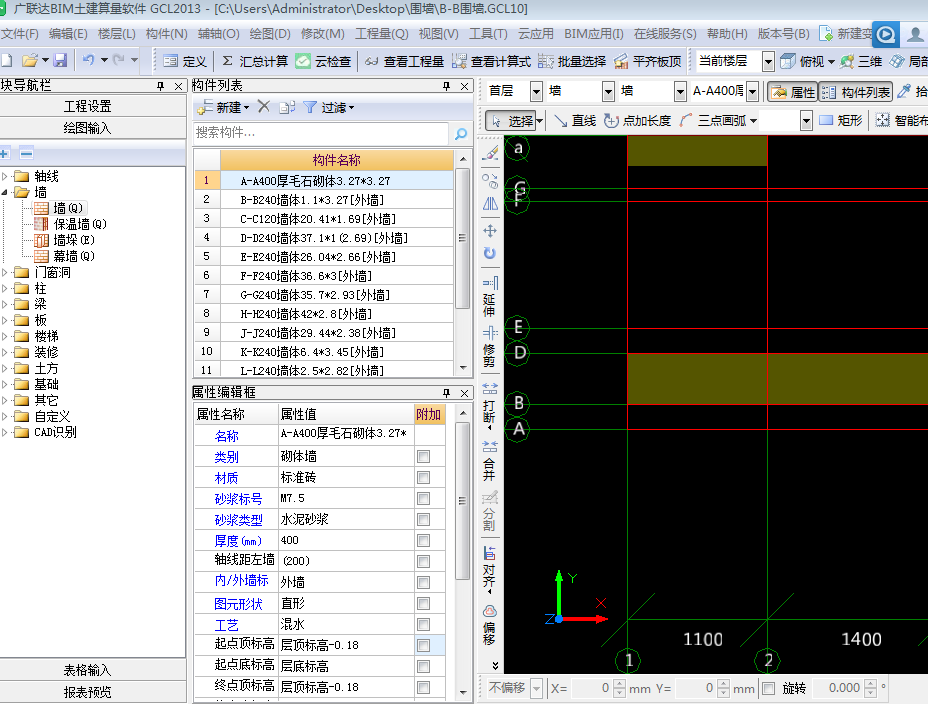Click the 搜索构件 search input field
This screenshot has height=704, width=928.
pos(321,133)
